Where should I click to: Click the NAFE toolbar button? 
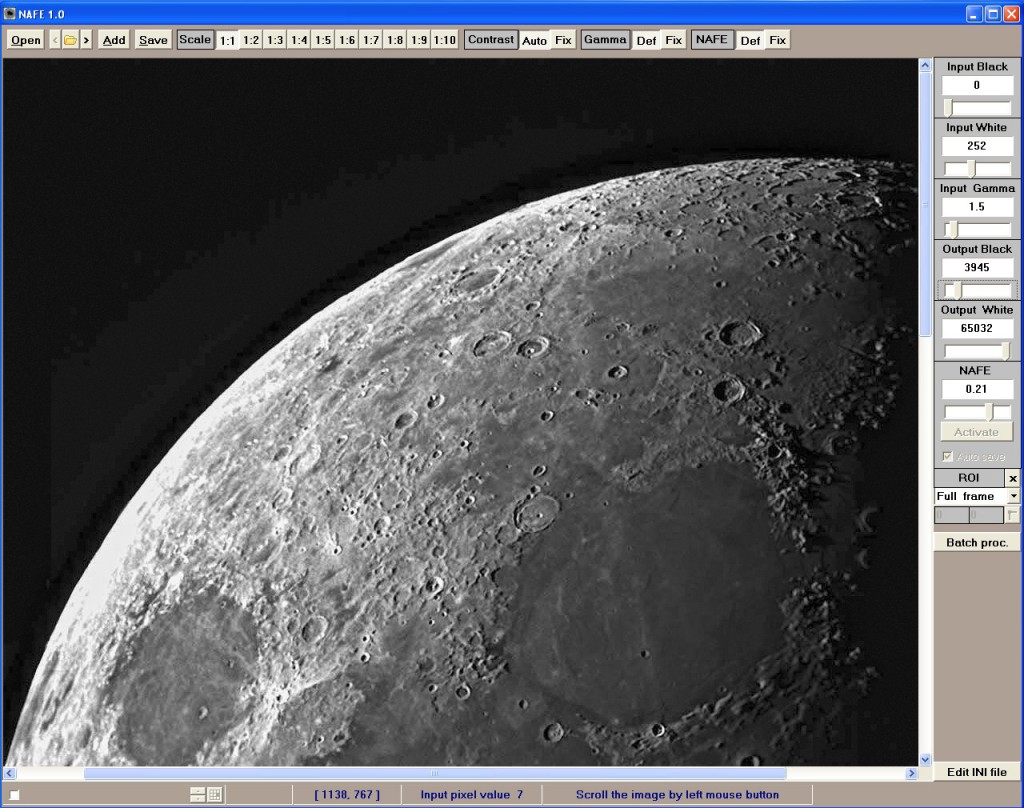click(x=711, y=39)
